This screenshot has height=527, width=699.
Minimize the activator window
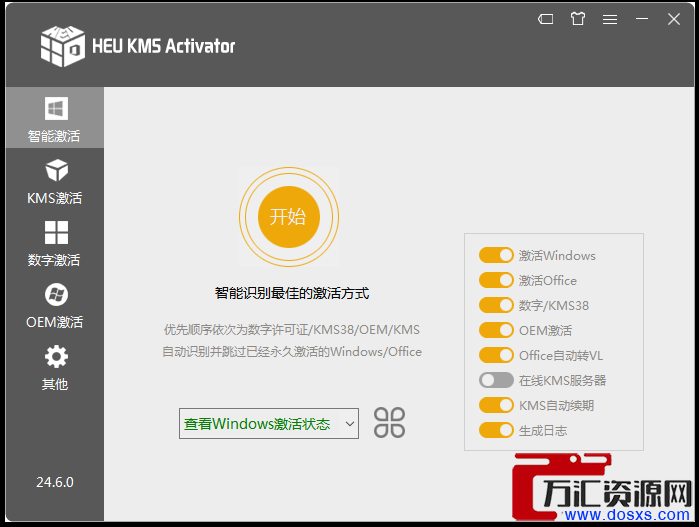(x=642, y=19)
